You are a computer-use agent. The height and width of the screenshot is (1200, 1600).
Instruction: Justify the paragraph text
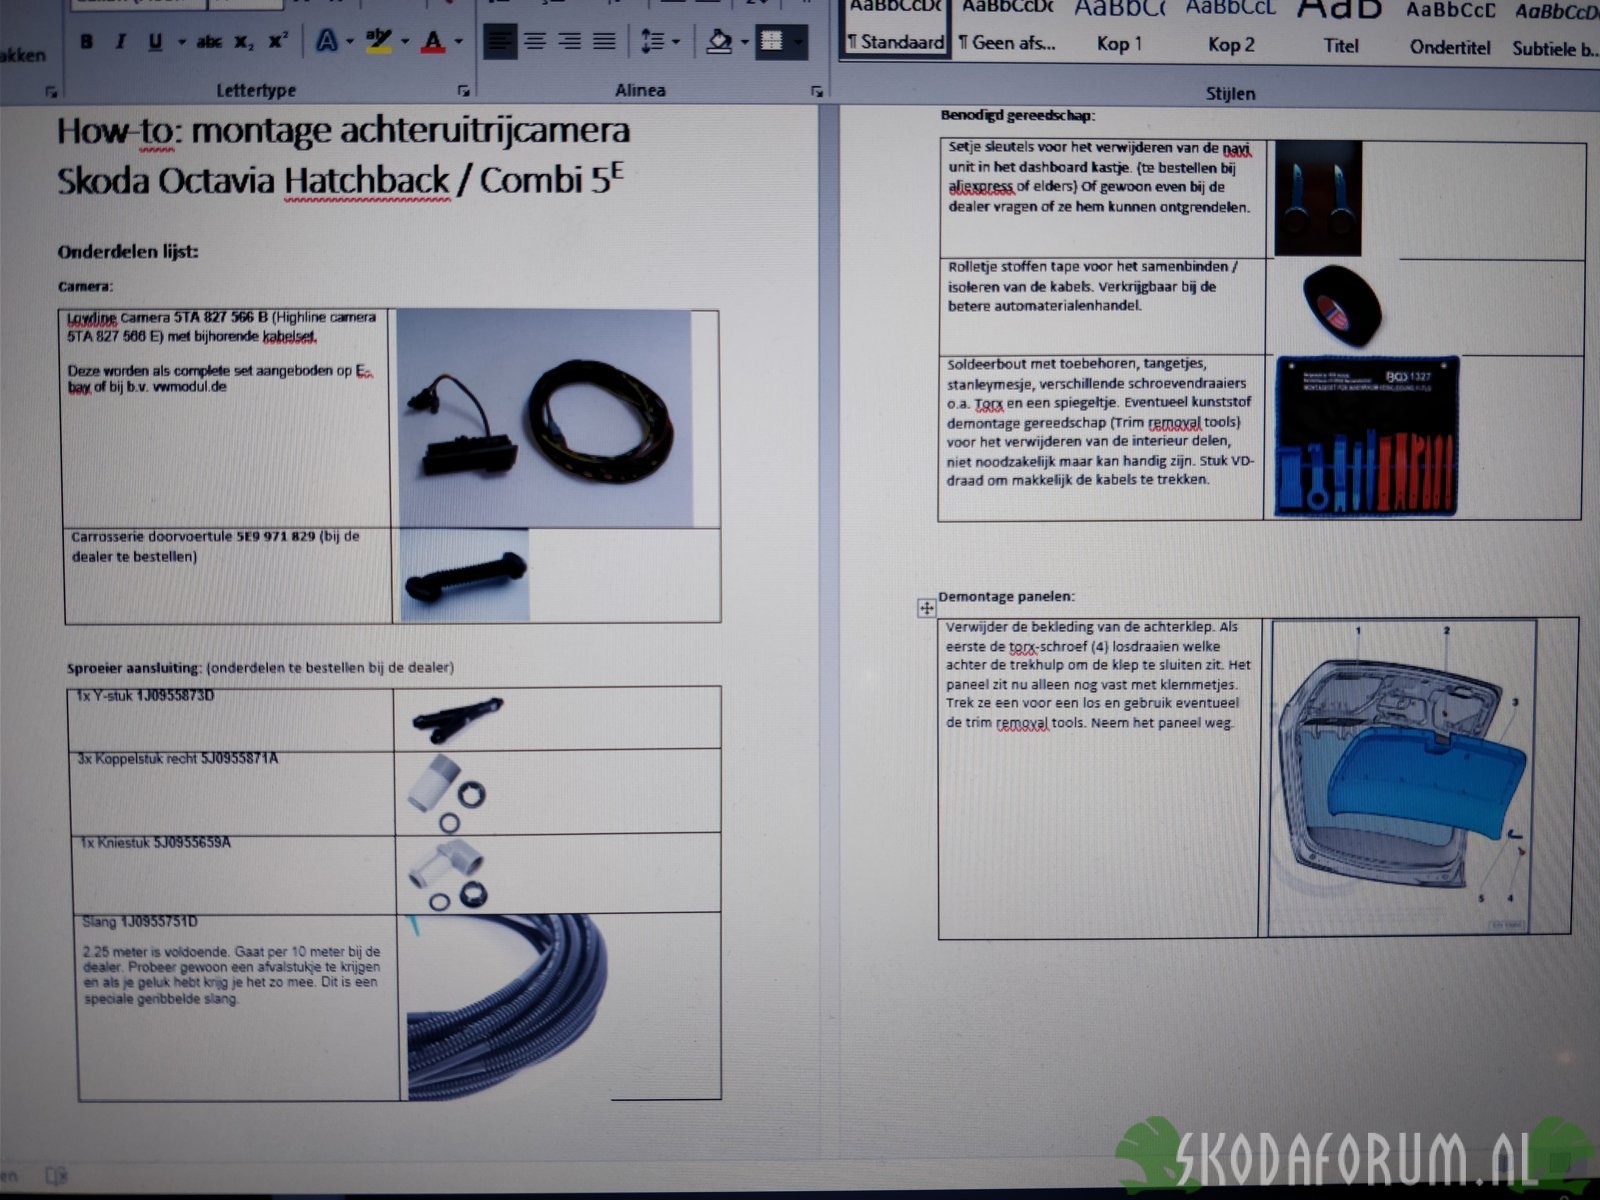point(604,42)
